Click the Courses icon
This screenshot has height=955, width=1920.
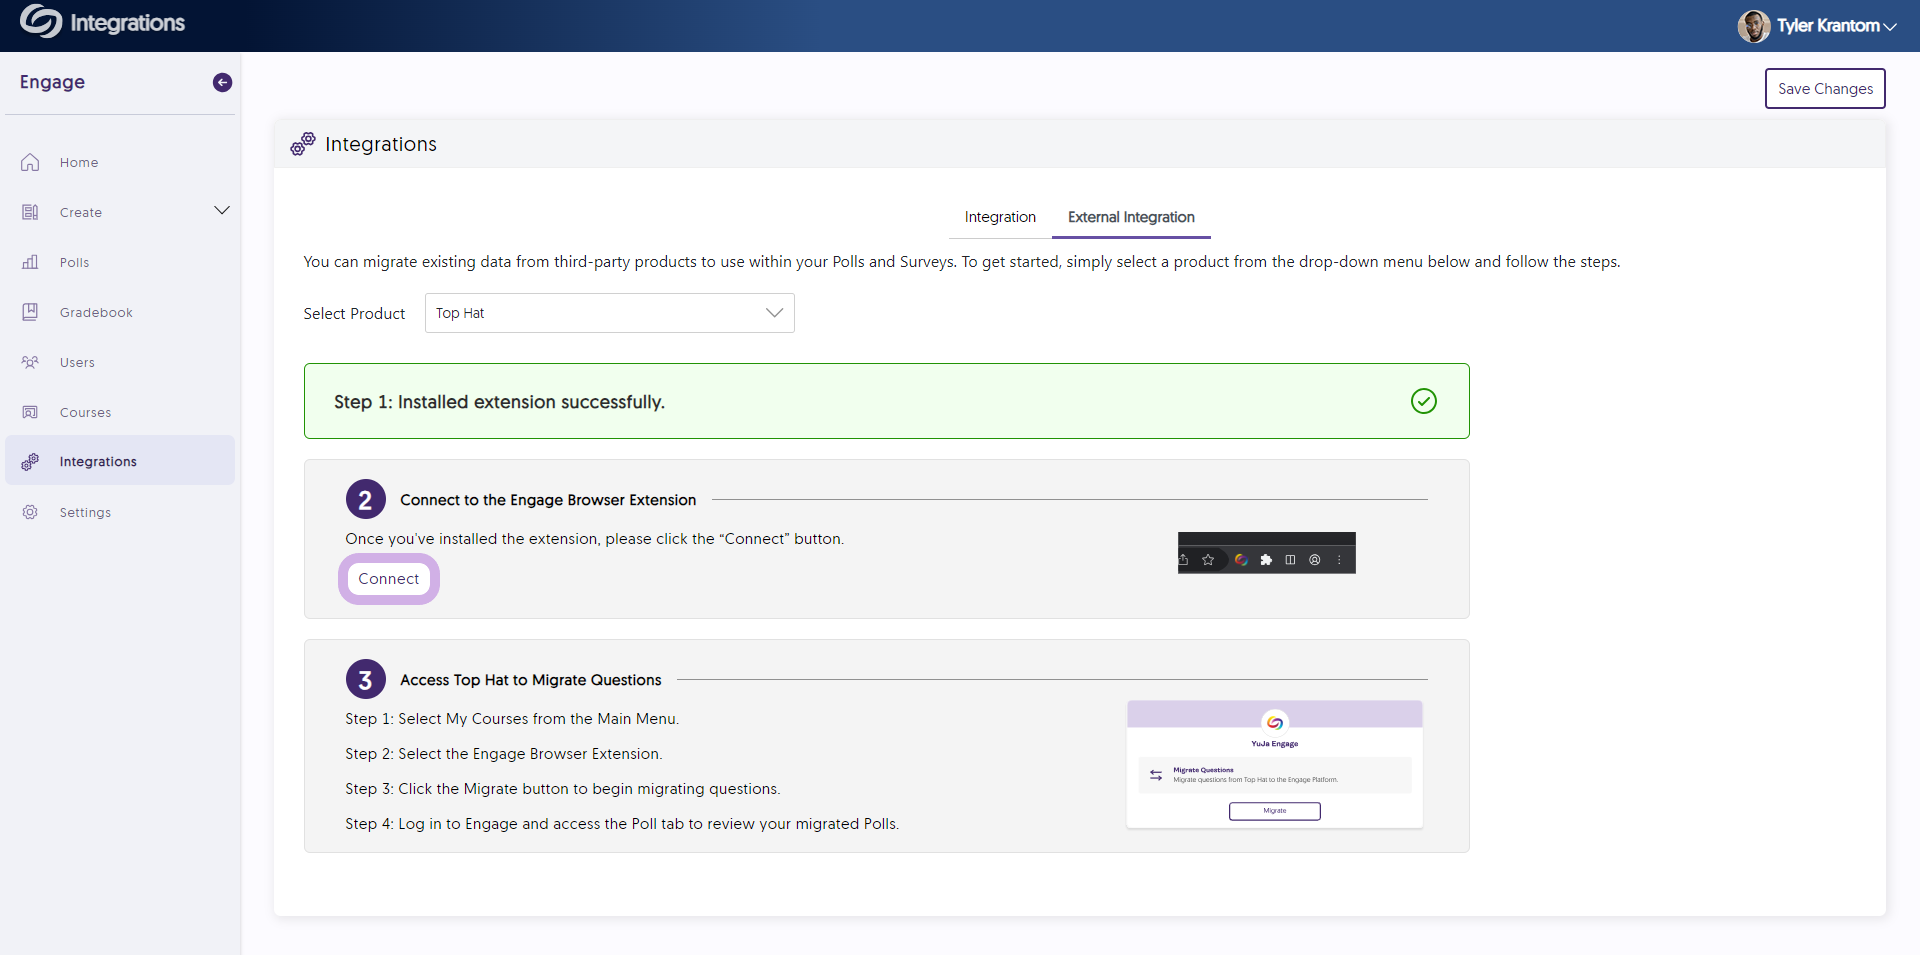click(30, 412)
